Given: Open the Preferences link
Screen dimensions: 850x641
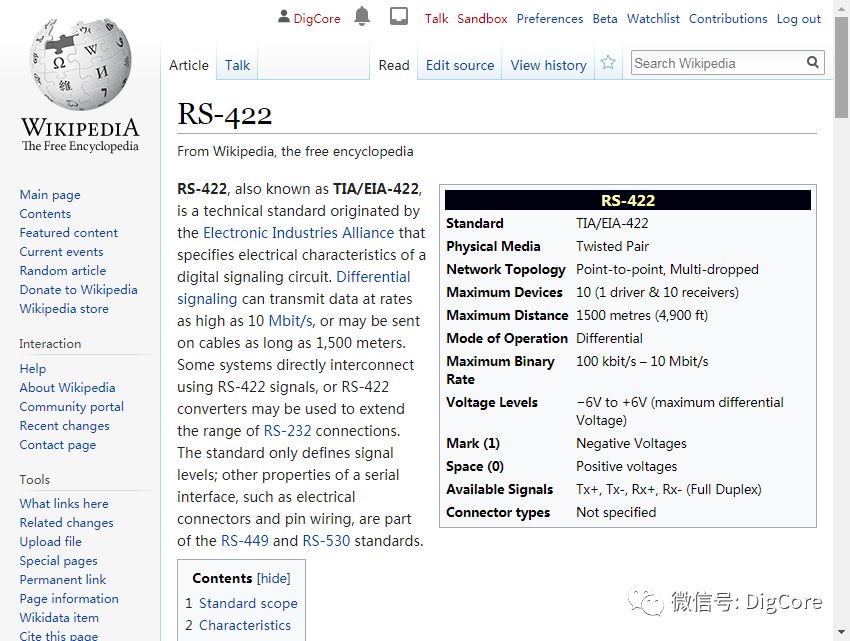Looking at the screenshot, I should coord(549,18).
